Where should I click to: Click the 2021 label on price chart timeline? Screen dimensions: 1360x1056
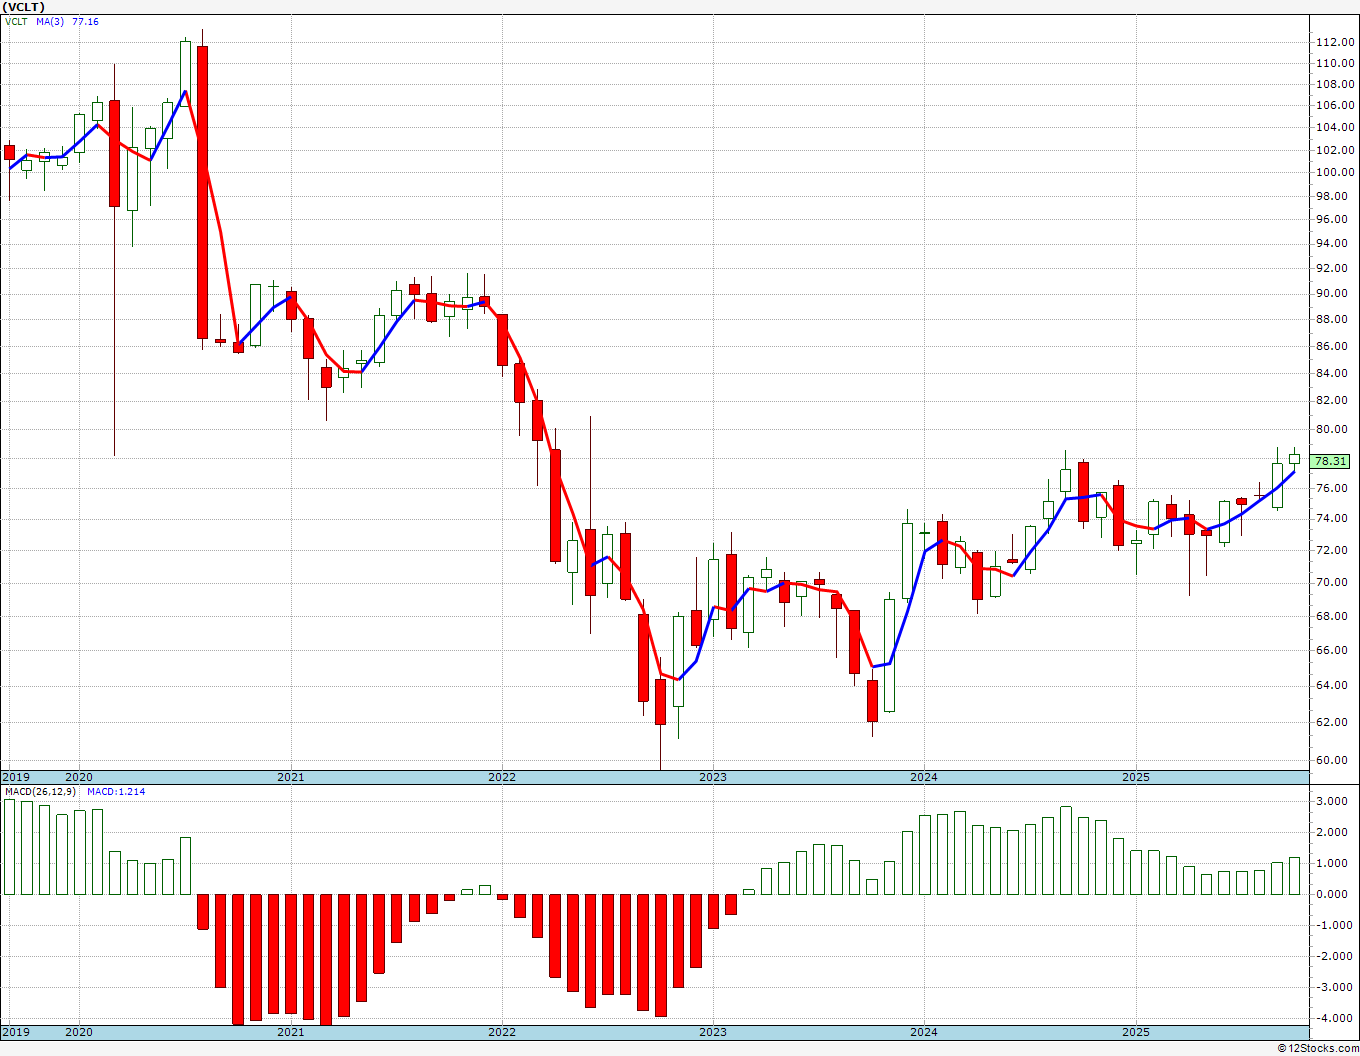pos(291,777)
